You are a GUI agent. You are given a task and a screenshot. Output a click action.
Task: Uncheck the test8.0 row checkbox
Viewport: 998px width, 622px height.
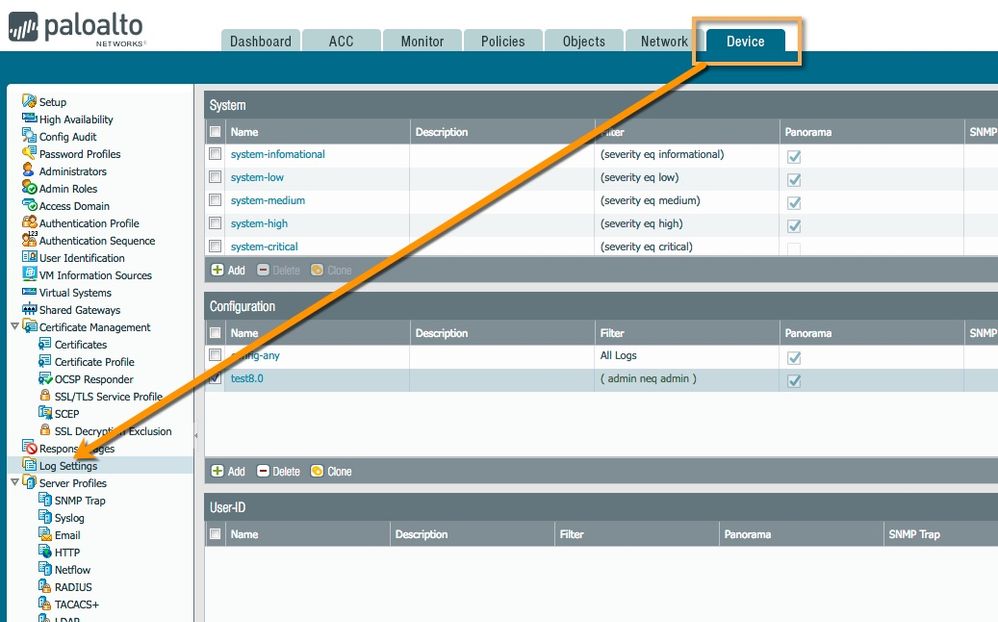(x=215, y=379)
